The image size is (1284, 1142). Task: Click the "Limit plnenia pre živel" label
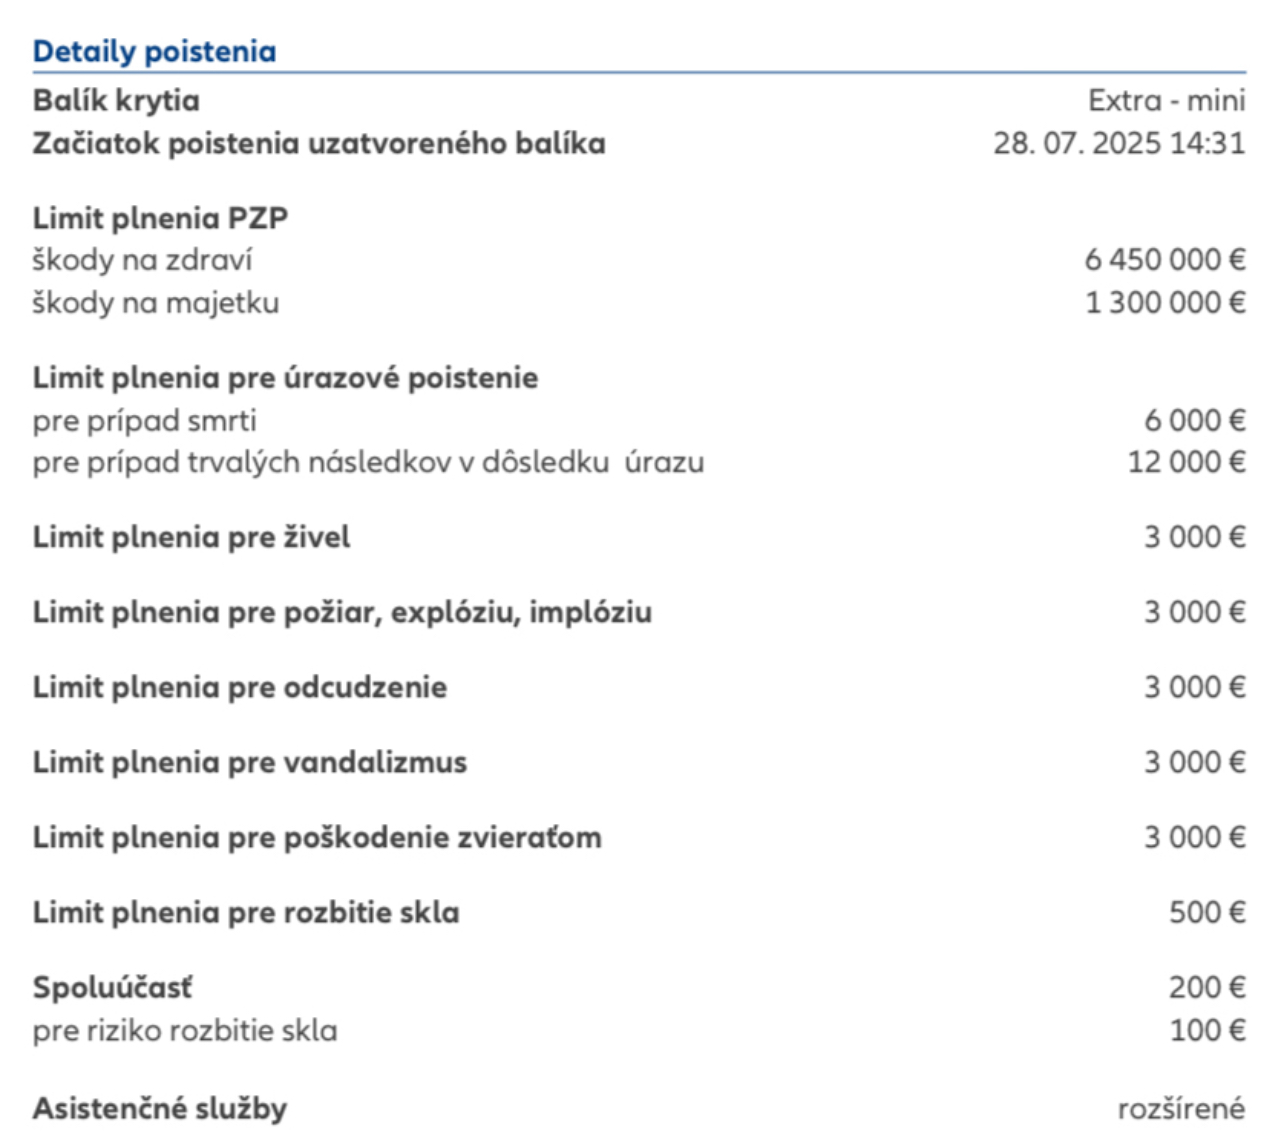(191, 537)
